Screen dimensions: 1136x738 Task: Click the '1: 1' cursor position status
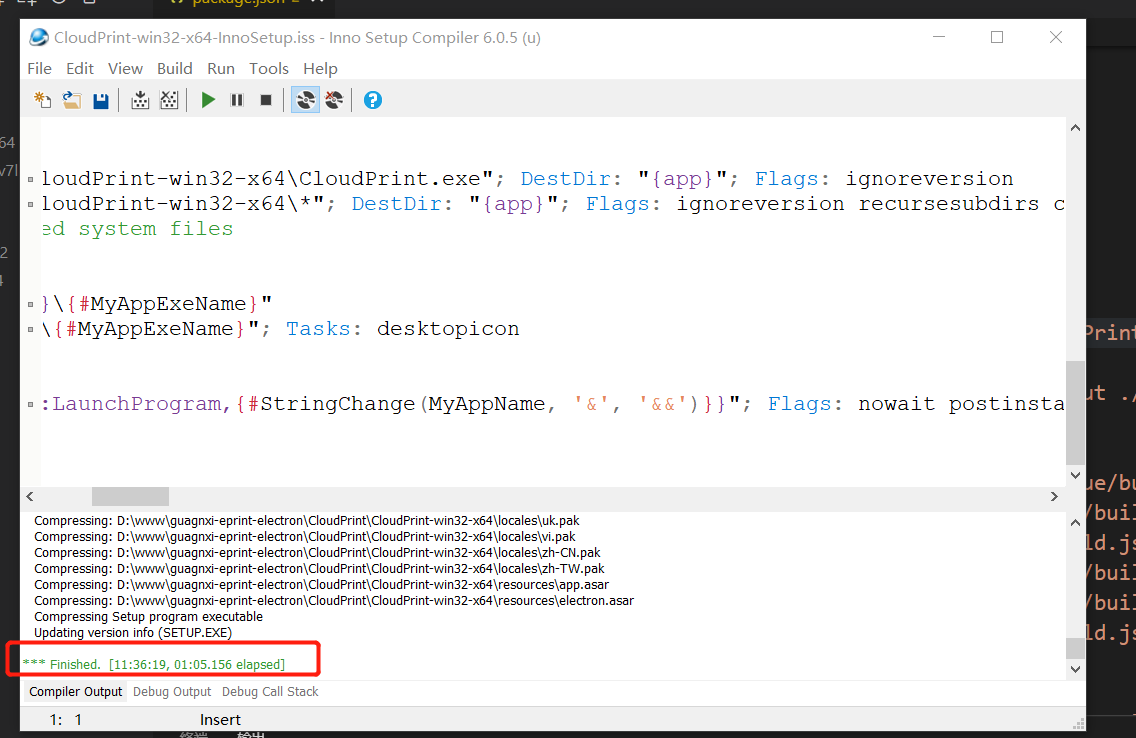point(66,720)
